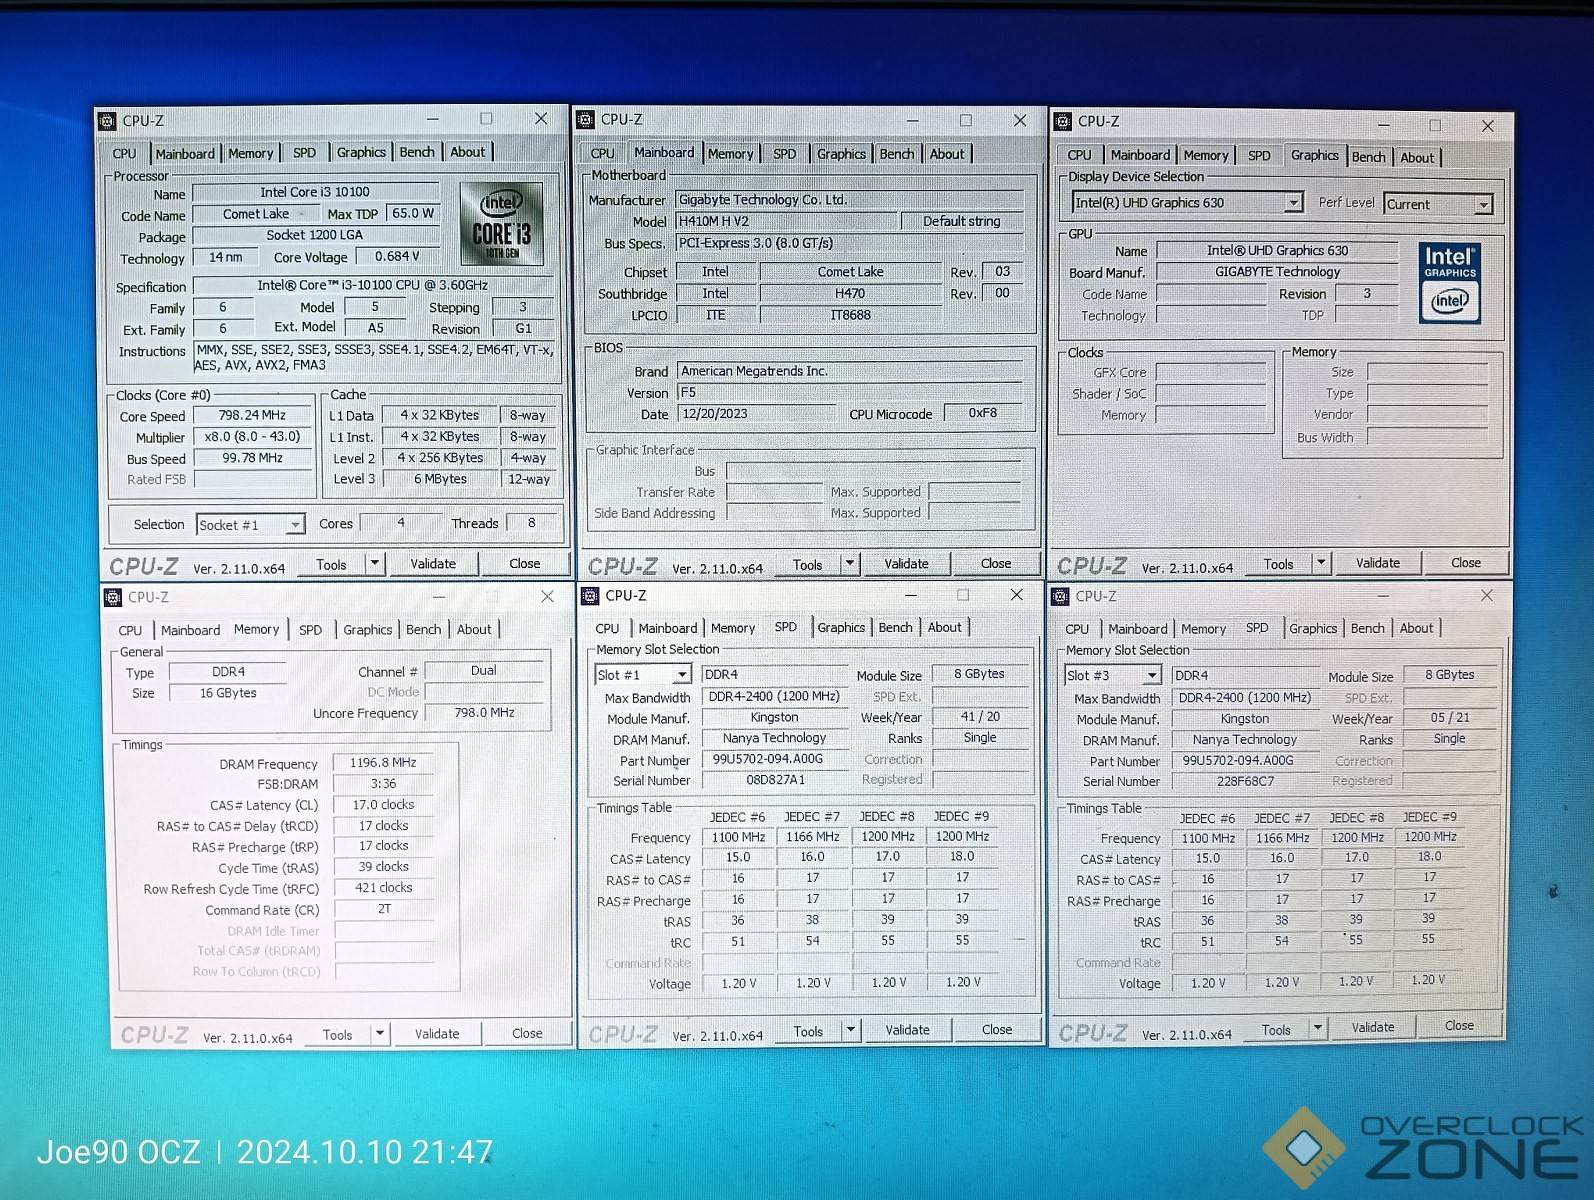Open Bench tab in the UHD Graphics 630 window
The image size is (1594, 1200).
[1369, 158]
